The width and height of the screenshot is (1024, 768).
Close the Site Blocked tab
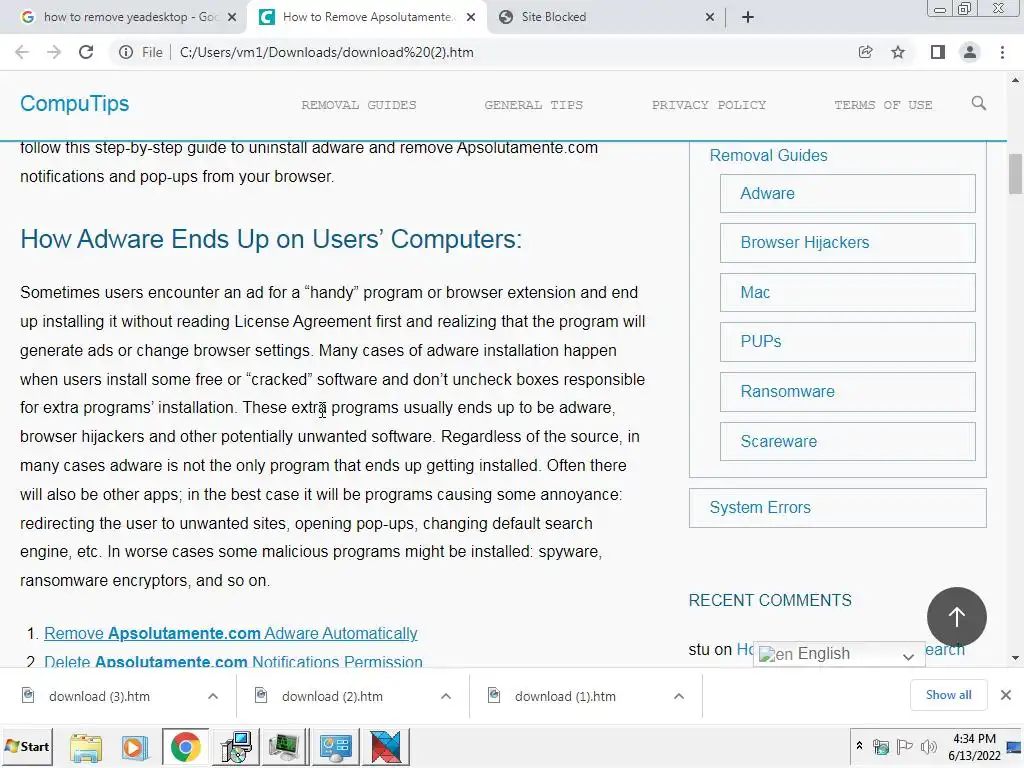tap(710, 17)
